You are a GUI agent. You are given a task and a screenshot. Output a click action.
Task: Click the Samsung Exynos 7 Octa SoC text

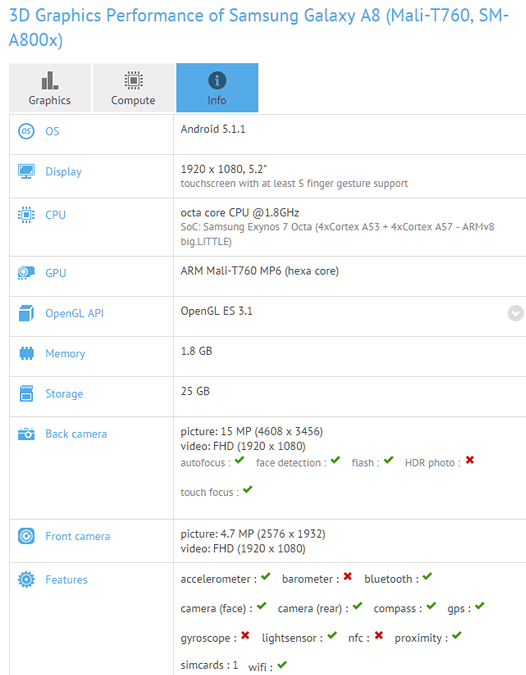pyautogui.click(x=337, y=234)
